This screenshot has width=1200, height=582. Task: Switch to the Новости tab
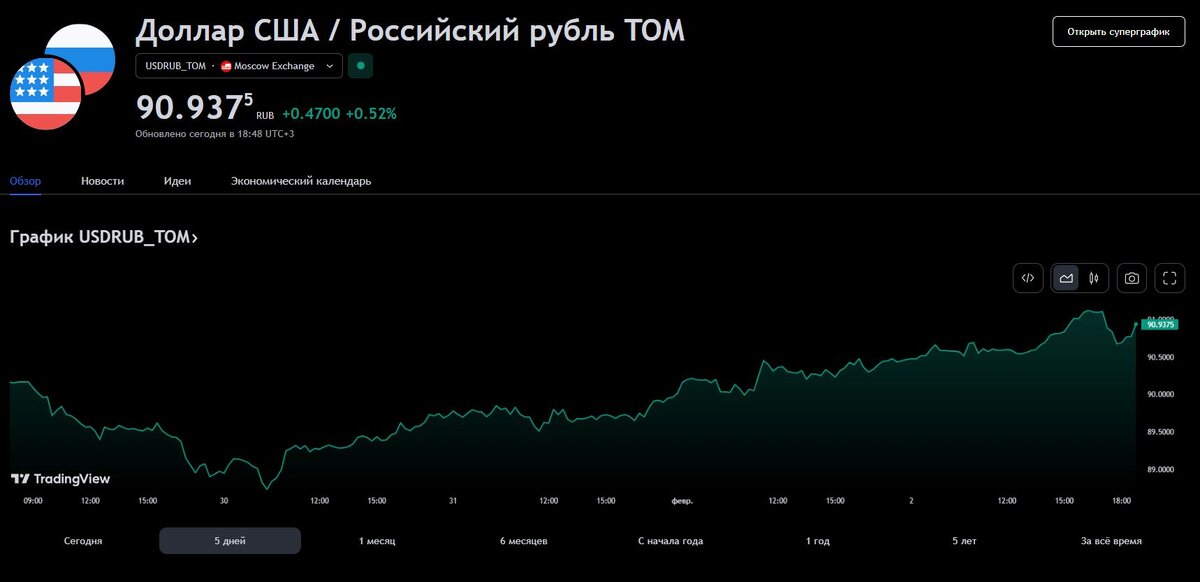(102, 181)
